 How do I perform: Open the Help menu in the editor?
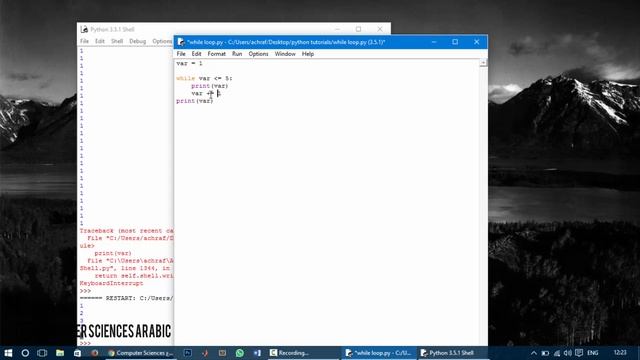point(308,54)
